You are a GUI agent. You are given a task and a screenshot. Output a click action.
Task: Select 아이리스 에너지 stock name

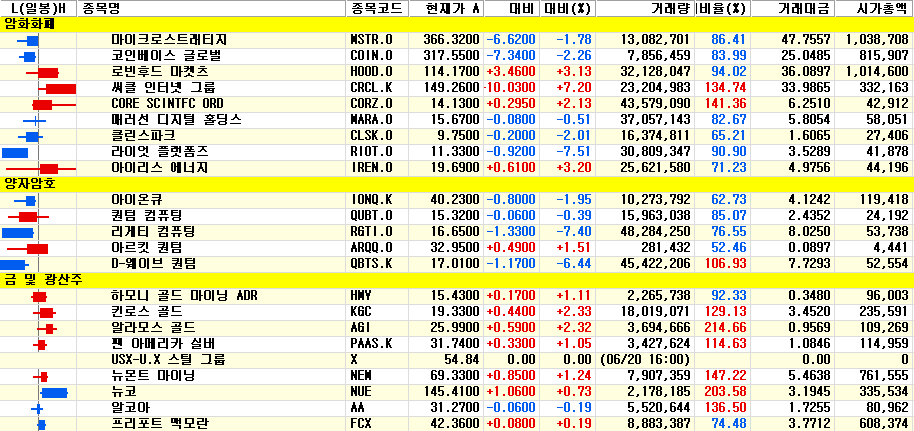(160, 168)
